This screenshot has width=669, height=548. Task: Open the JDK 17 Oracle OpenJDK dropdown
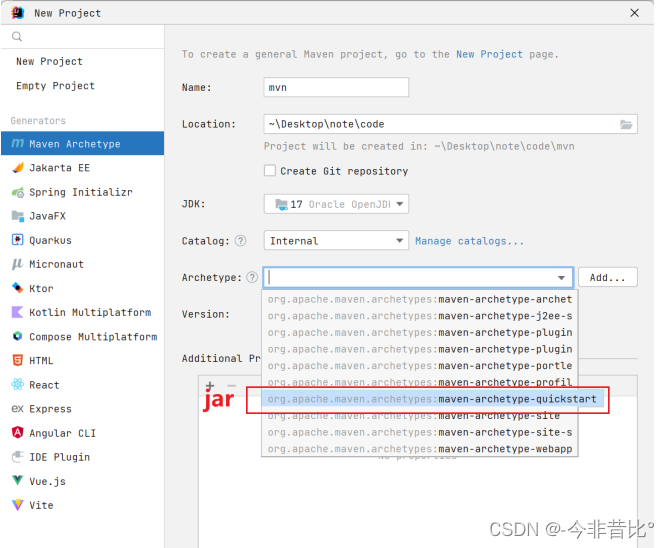tap(336, 204)
